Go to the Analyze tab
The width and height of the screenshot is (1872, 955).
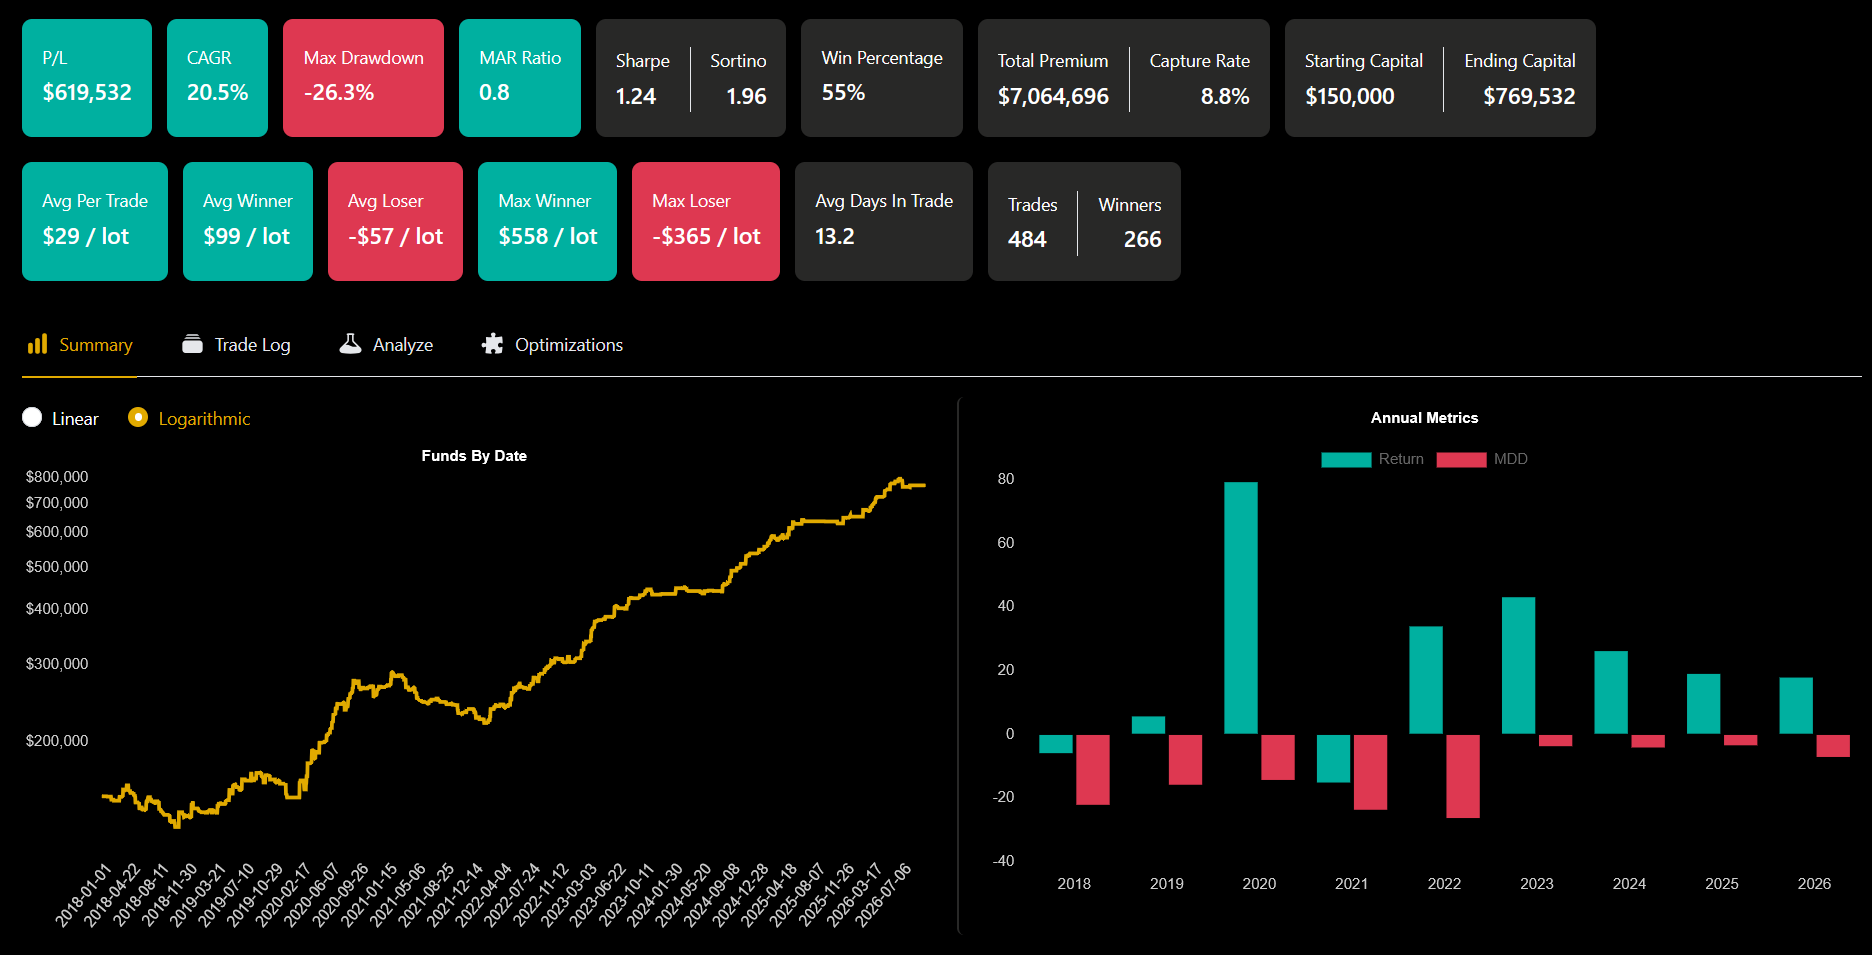pyautogui.click(x=387, y=345)
